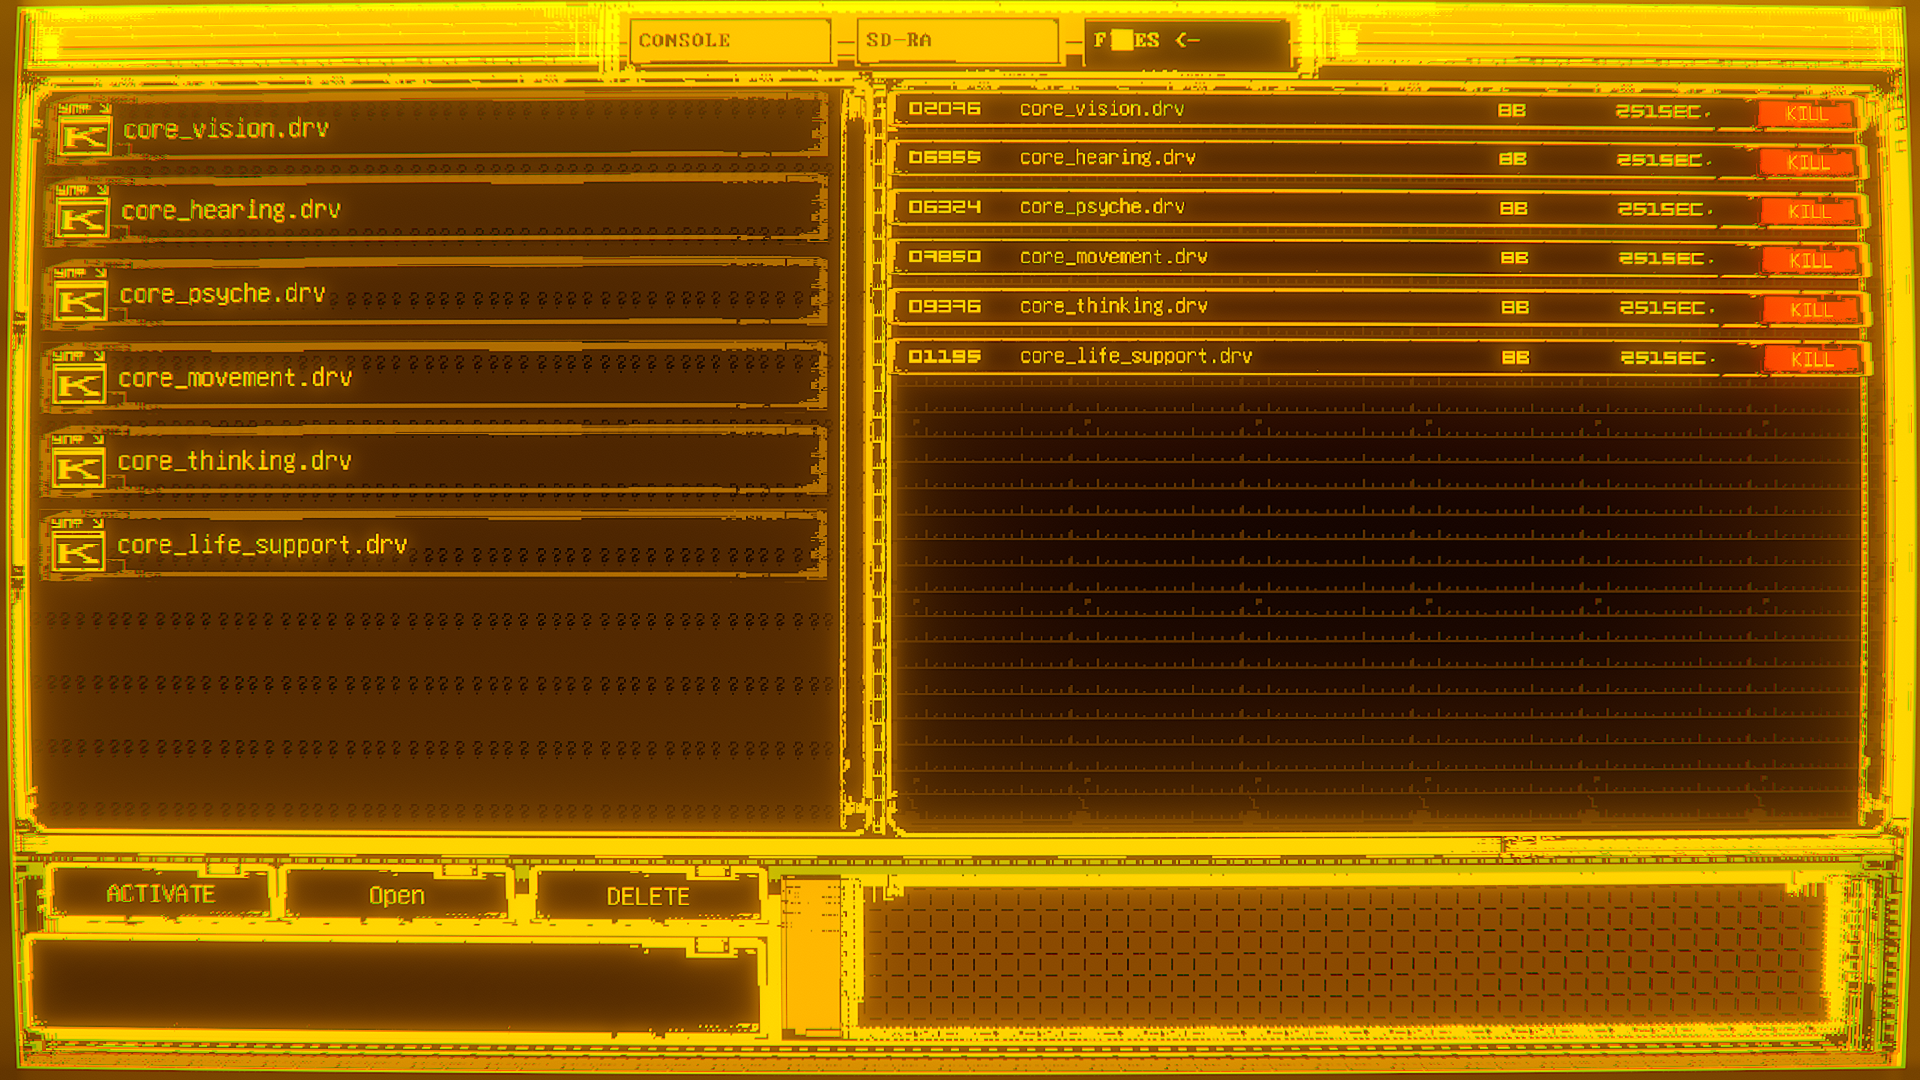Kill the core_movement.drv process

click(x=1809, y=260)
